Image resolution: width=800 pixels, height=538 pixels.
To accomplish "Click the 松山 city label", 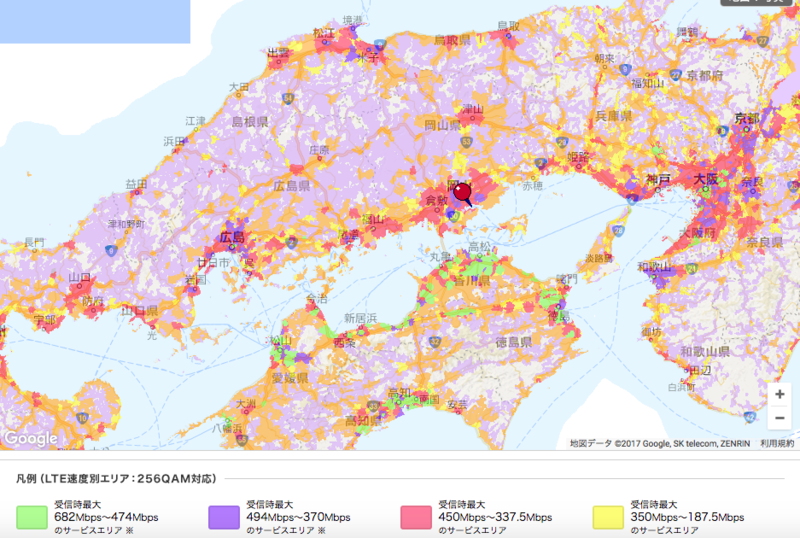I will (281, 340).
